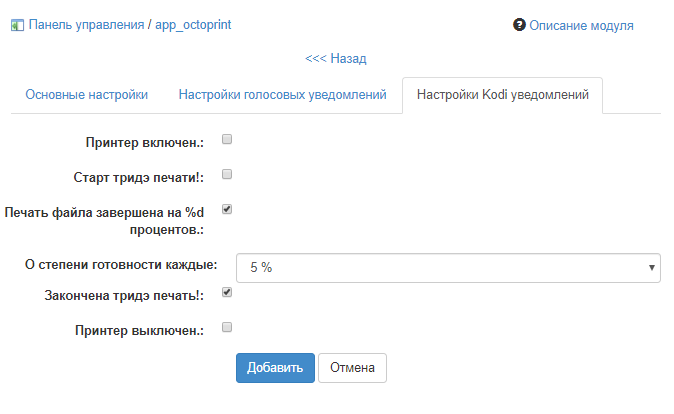The height and width of the screenshot is (414, 674).
Task: Click the arrow on the 5 % select box
Action: coord(651,268)
